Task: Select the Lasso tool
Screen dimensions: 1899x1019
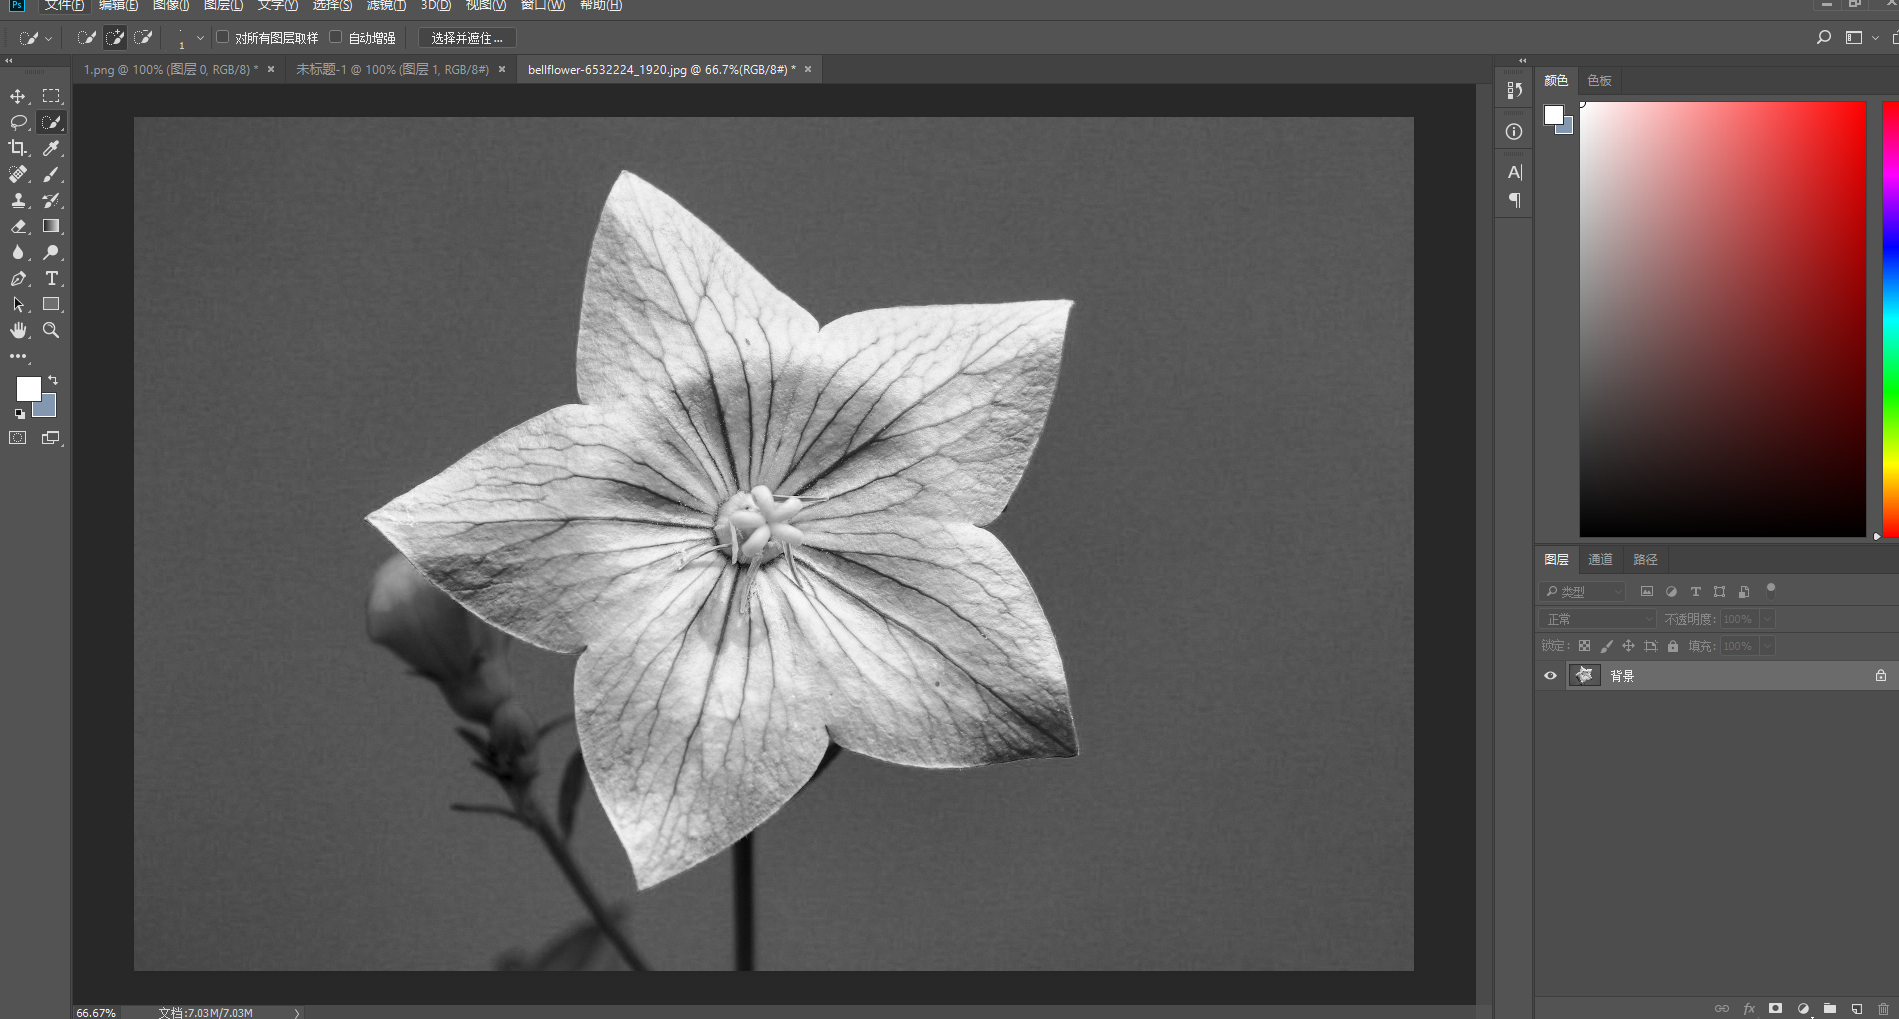Action: (x=18, y=122)
